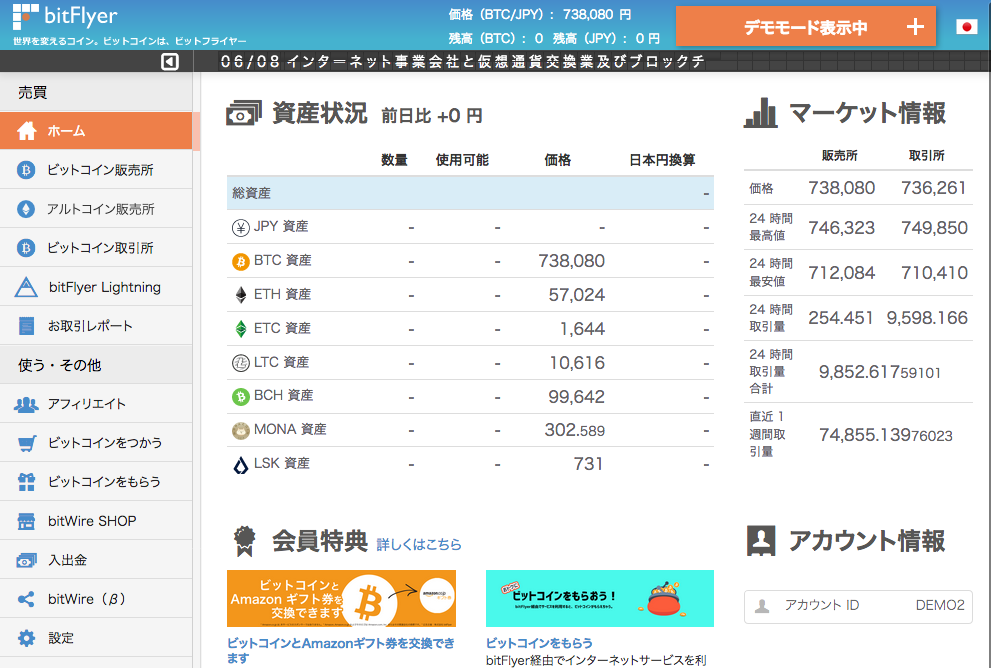Collapse the sidebar with the arrow icon
The width and height of the screenshot is (991, 668).
click(169, 61)
